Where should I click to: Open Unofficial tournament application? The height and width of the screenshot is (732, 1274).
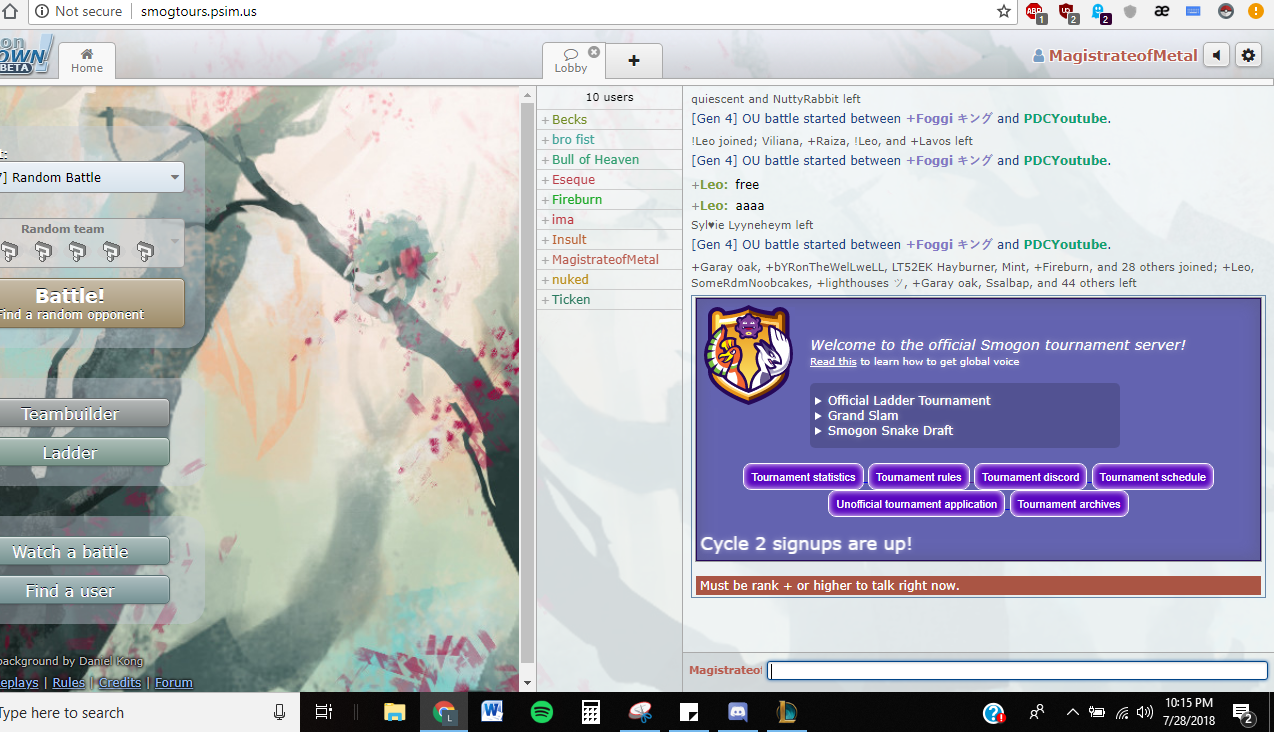coord(917,504)
